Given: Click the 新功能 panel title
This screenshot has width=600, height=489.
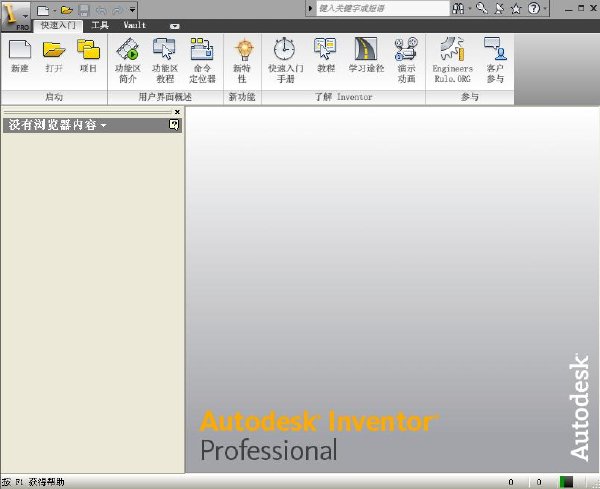Looking at the screenshot, I should pos(242,97).
